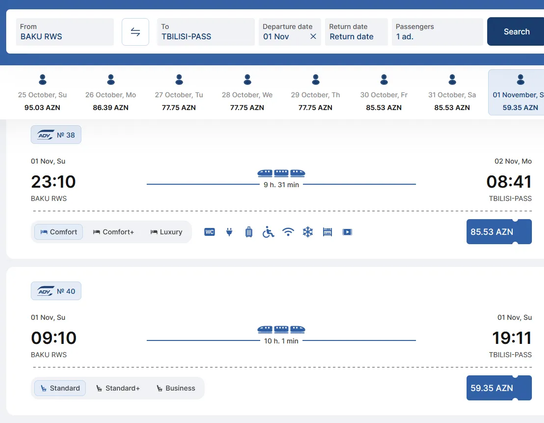Click the № 38 train number badge
This screenshot has width=544, height=423.
click(56, 135)
